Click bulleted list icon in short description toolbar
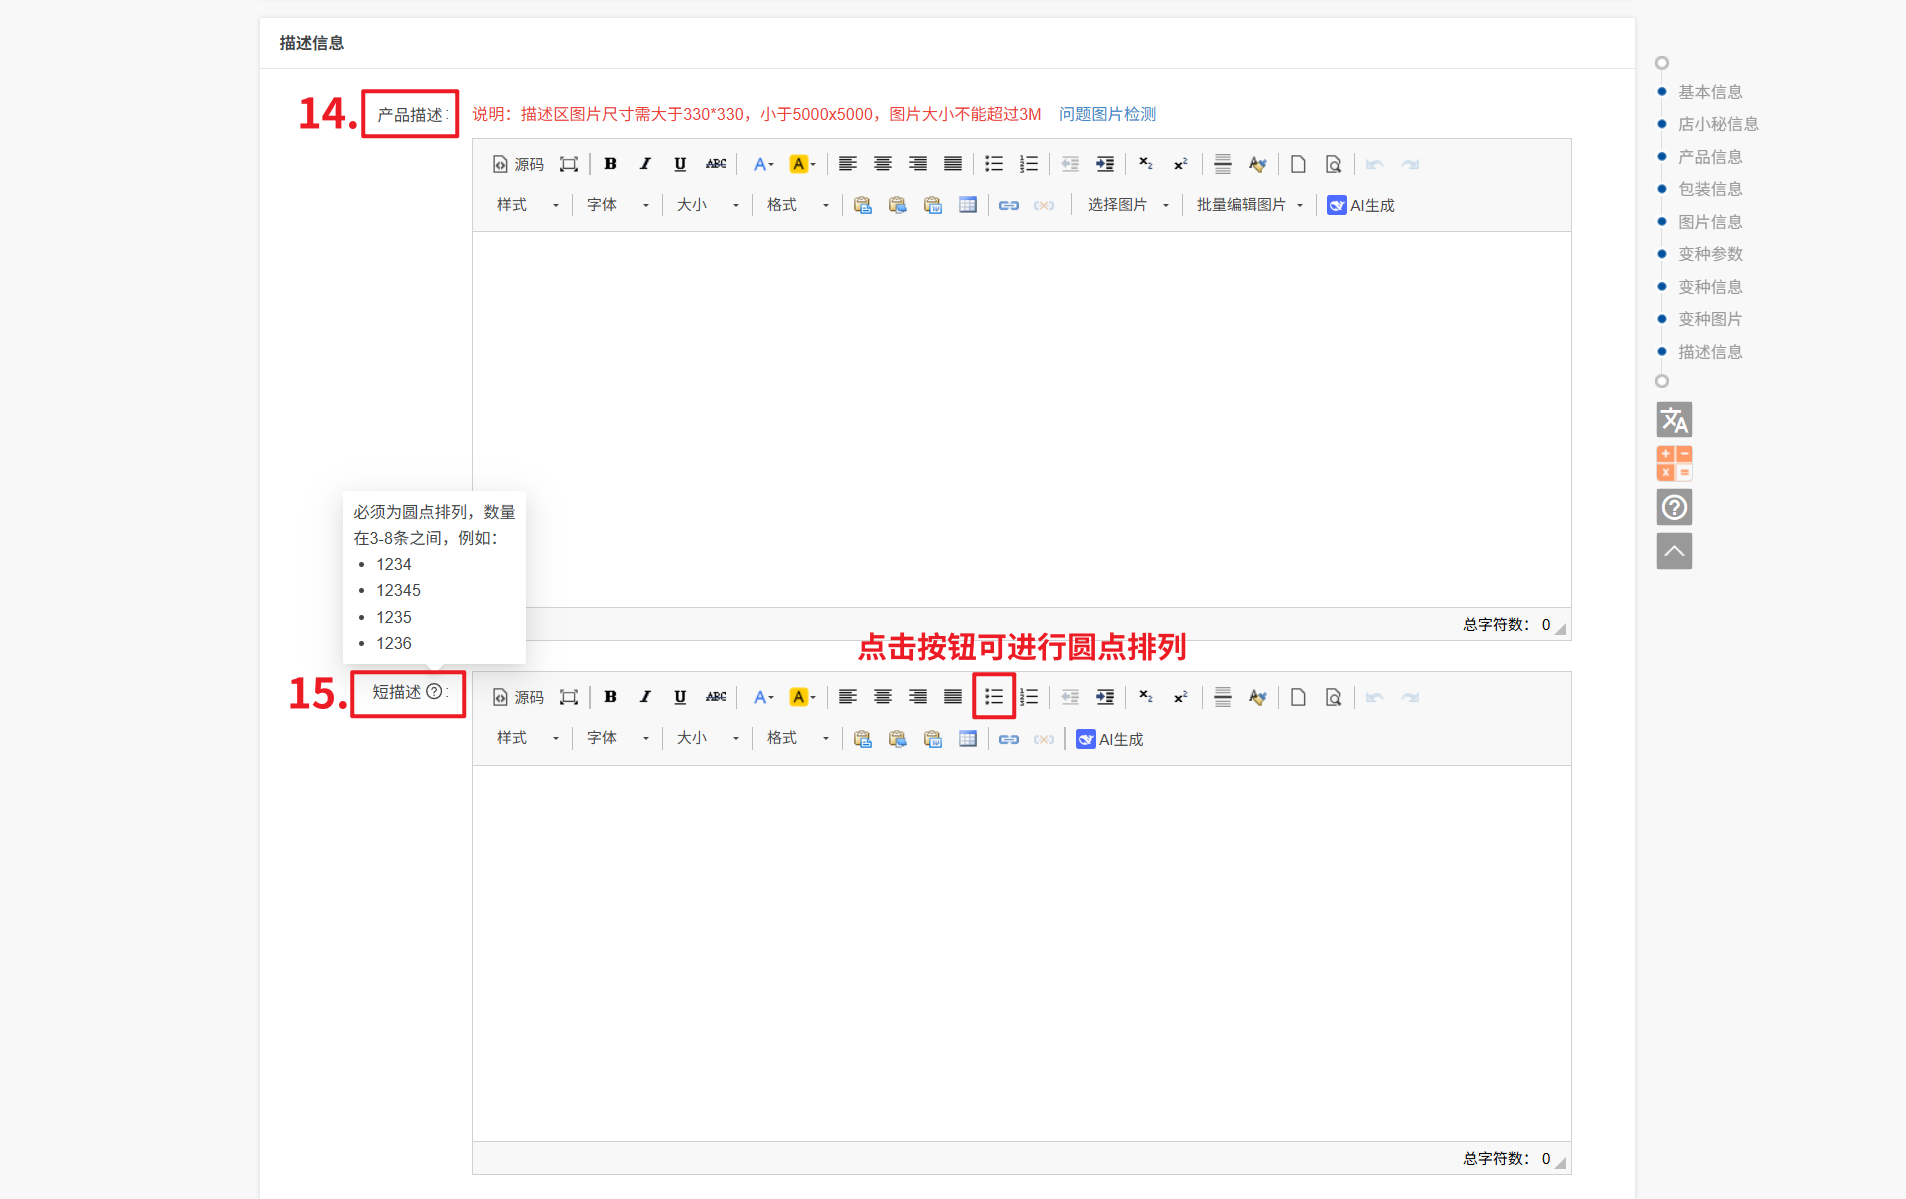The height and width of the screenshot is (1199, 1906). [993, 697]
